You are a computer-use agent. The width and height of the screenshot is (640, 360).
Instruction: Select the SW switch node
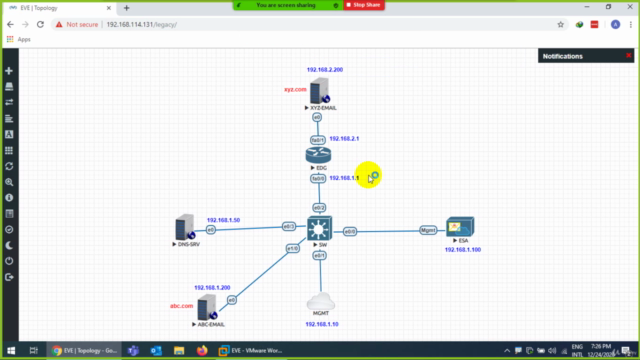(319, 228)
